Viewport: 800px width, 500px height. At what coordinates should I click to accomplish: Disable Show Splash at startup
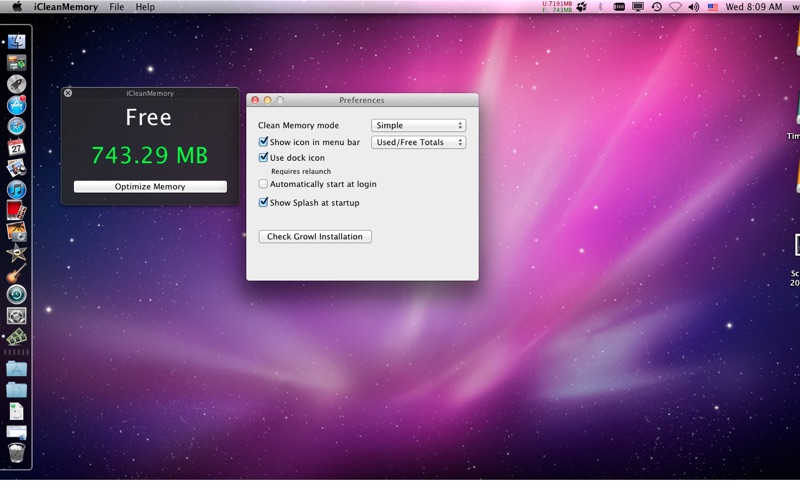coord(264,203)
